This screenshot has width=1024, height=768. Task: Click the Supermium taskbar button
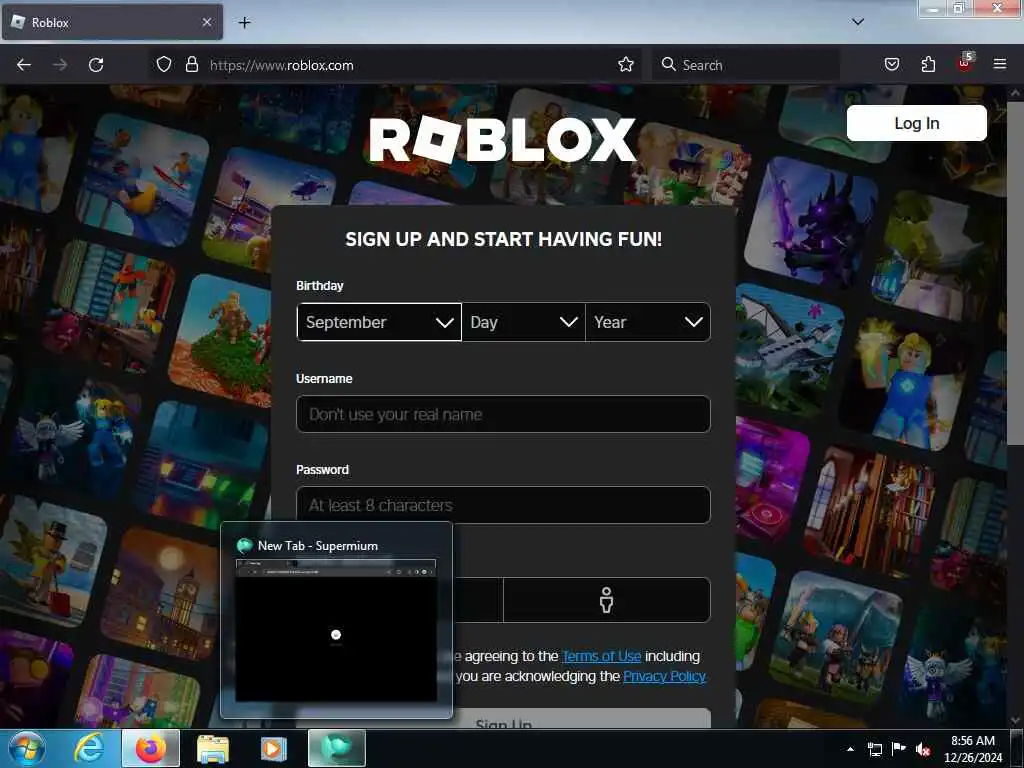(x=337, y=748)
